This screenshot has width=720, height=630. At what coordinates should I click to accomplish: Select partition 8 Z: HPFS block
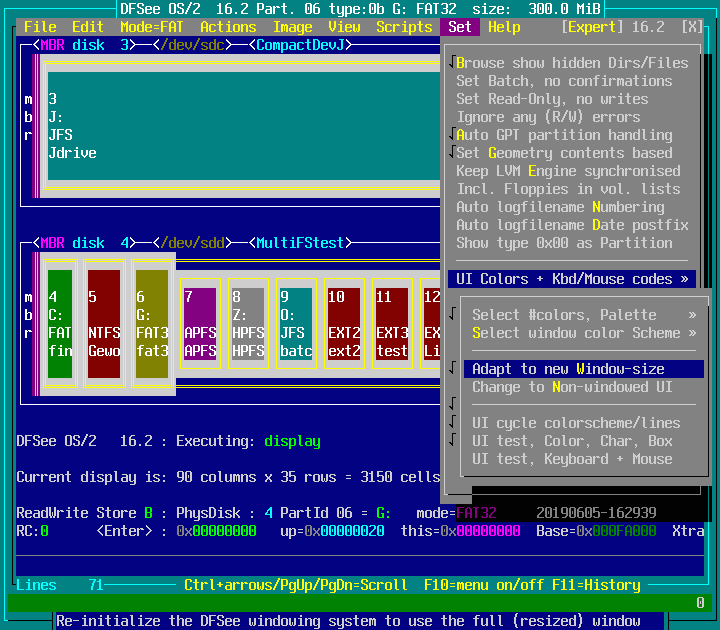click(248, 324)
